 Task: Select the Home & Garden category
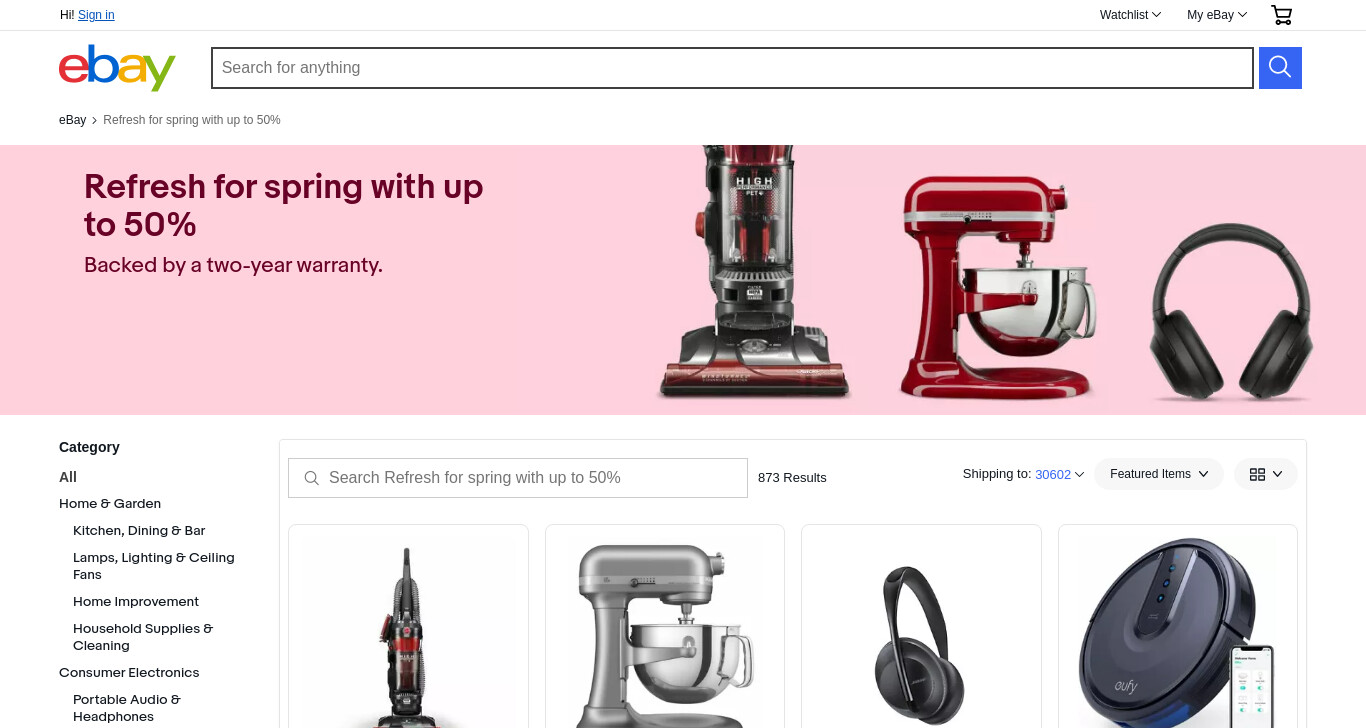point(110,504)
